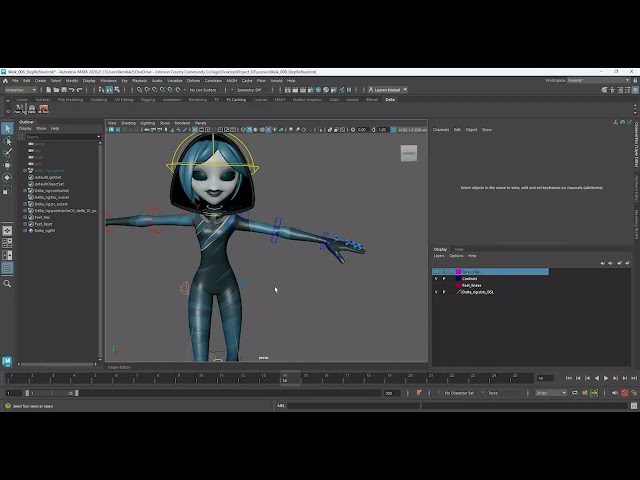
Task: Open the Animation menu set dropdown
Action: click(x=20, y=90)
